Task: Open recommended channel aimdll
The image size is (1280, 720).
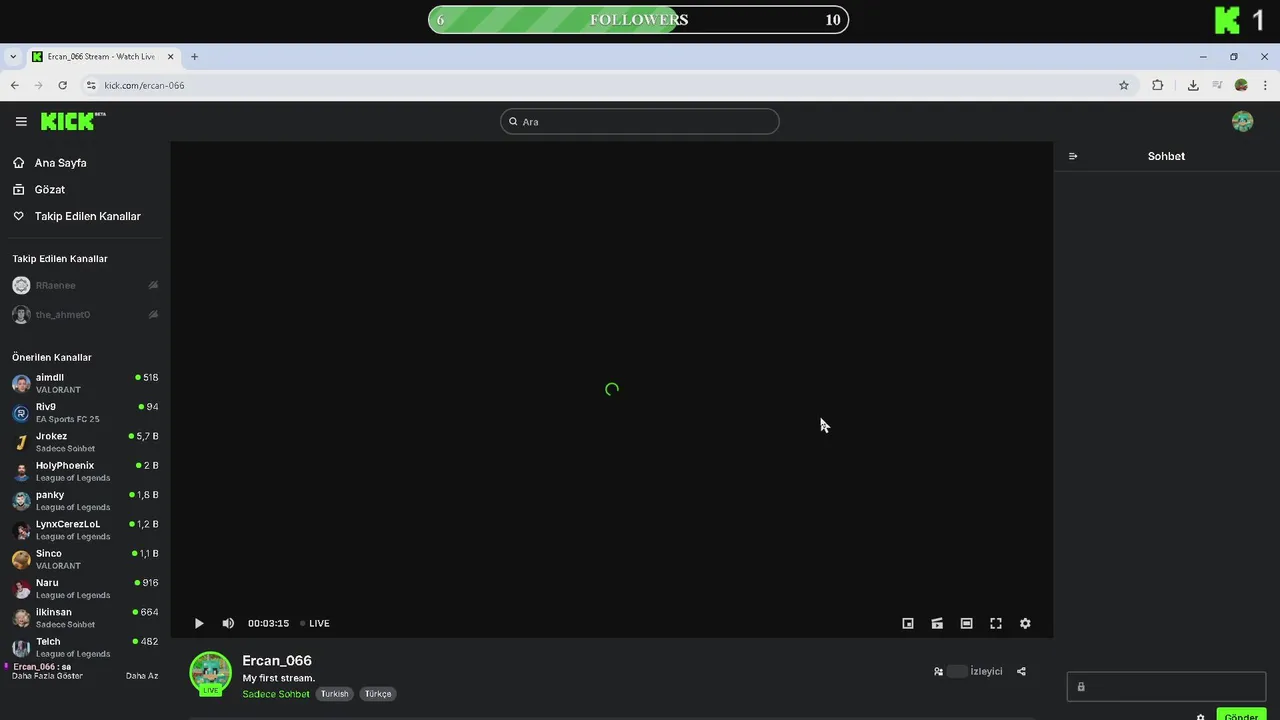Action: point(85,383)
